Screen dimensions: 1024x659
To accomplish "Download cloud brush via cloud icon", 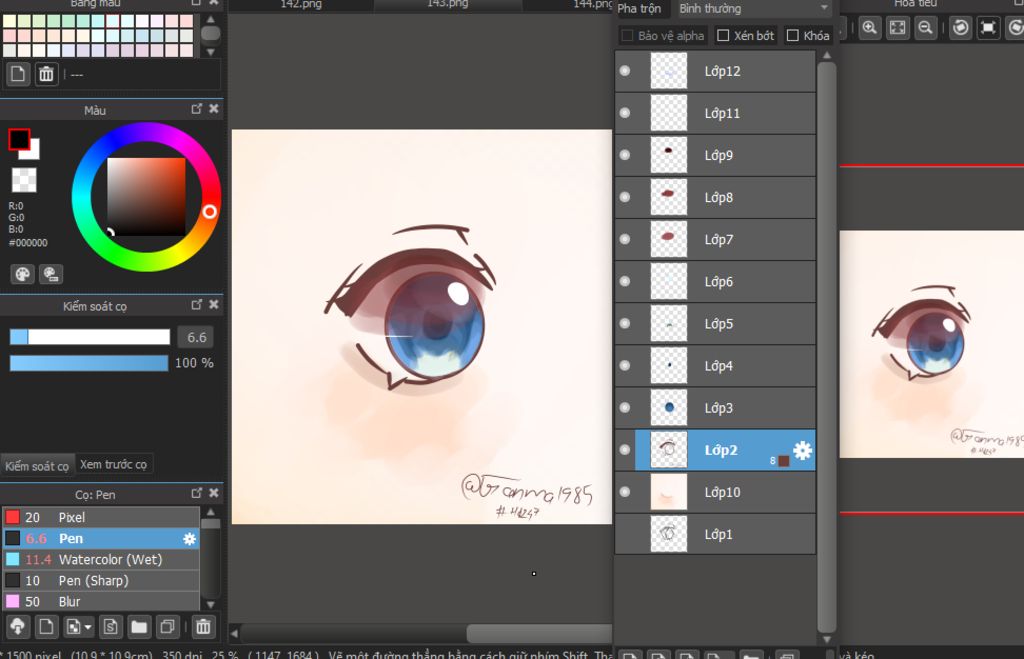I will point(18,627).
